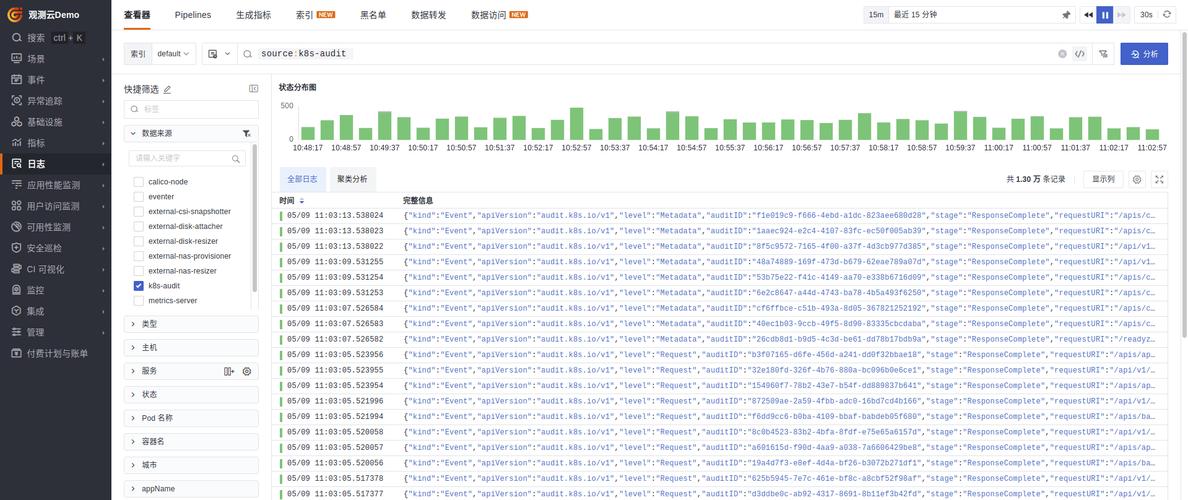
Task: Switch to the 数据访问 tab
Action: pyautogui.click(x=489, y=14)
